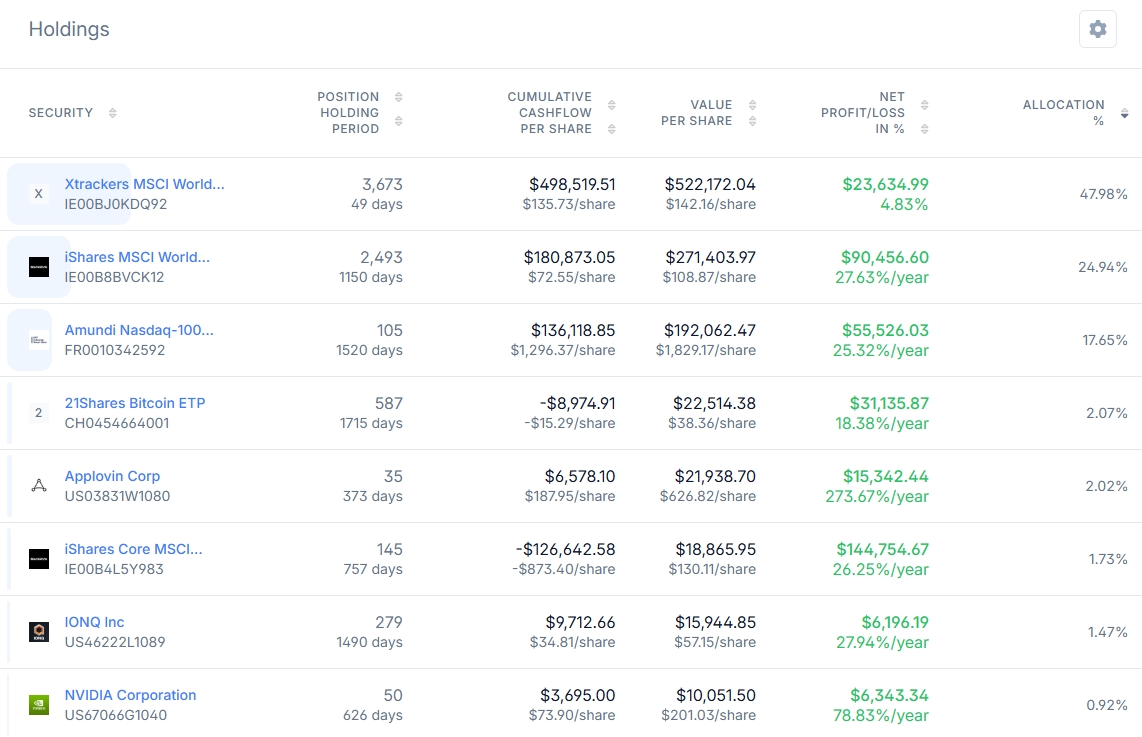This screenshot has height=737, width=1142.
Task: Click the Xtrackers MSCI World logo icon
Action: pyautogui.click(x=39, y=194)
